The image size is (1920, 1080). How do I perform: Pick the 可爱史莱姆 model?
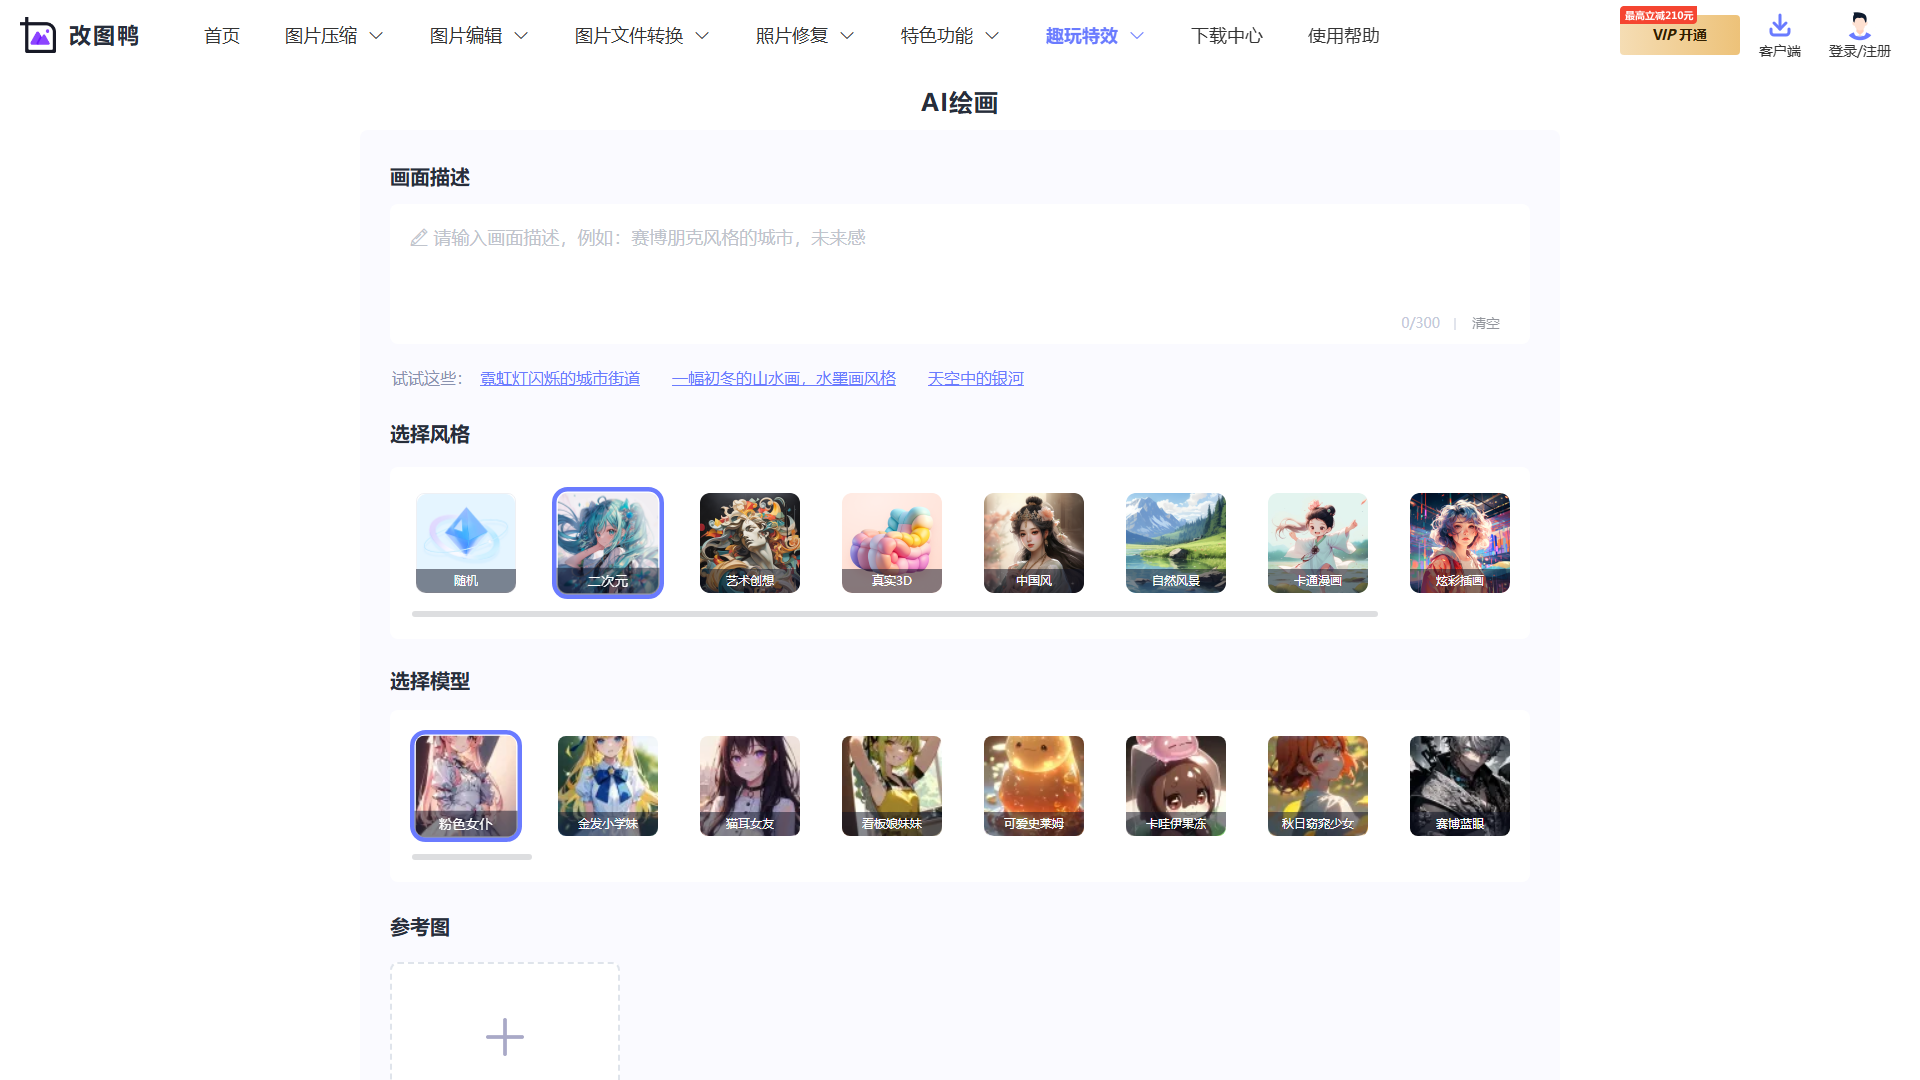click(1034, 786)
